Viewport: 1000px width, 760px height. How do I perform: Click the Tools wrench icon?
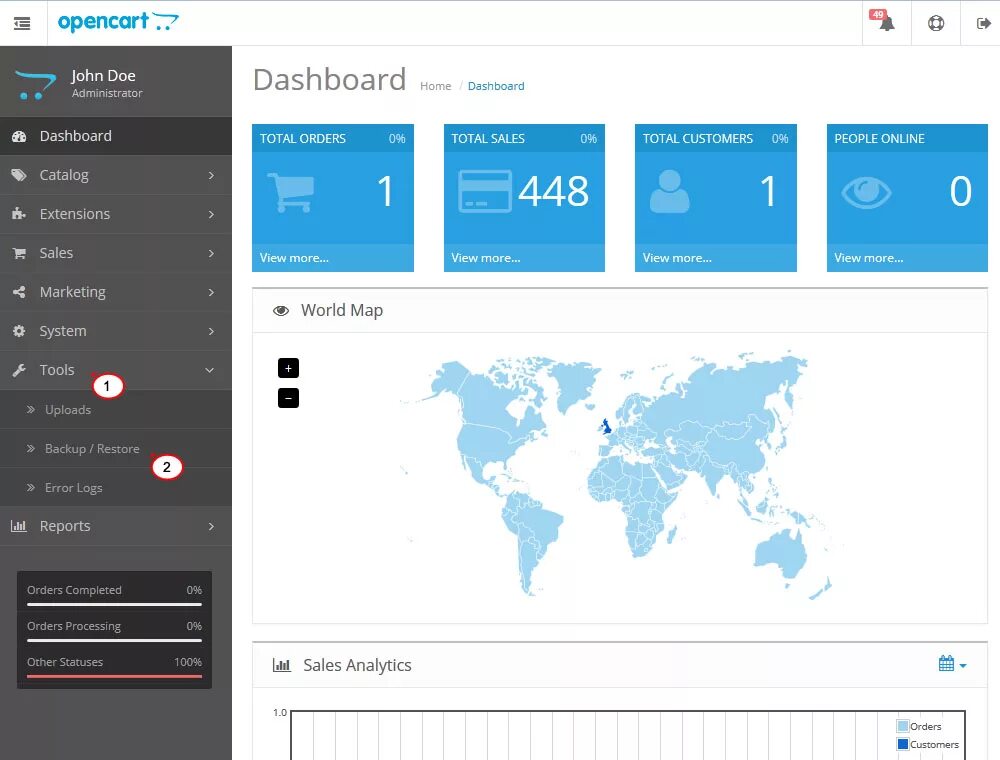pyautogui.click(x=19, y=370)
